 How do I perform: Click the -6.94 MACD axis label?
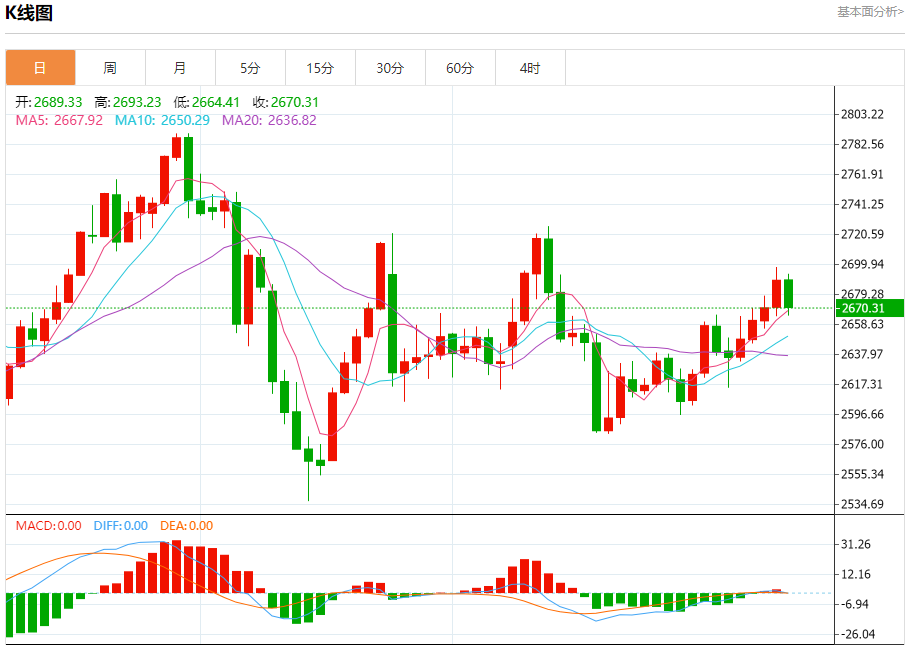(x=854, y=604)
